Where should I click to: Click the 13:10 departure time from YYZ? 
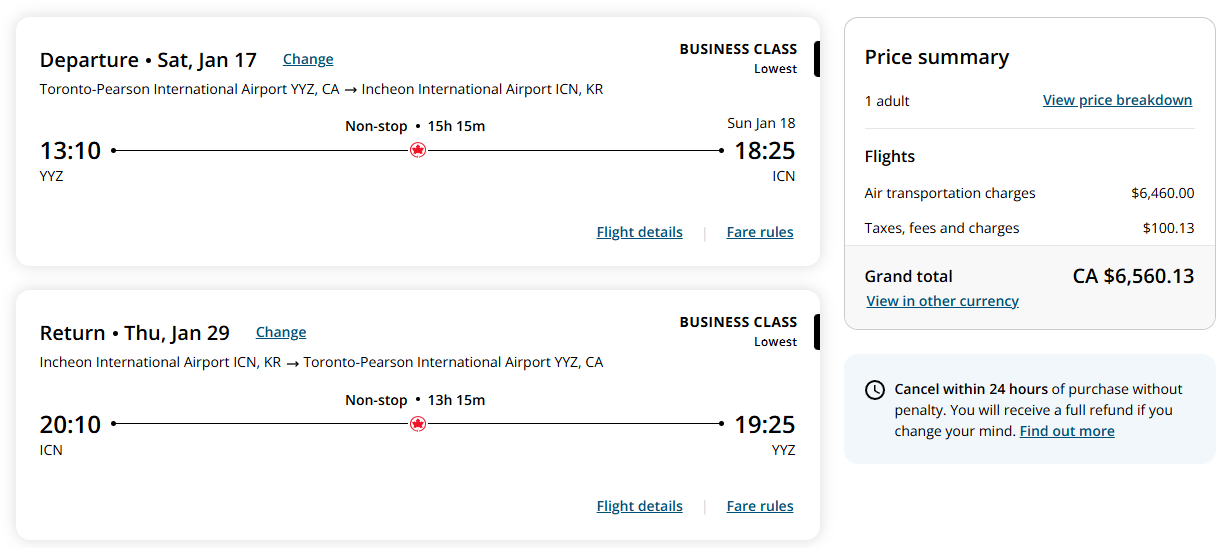point(71,151)
